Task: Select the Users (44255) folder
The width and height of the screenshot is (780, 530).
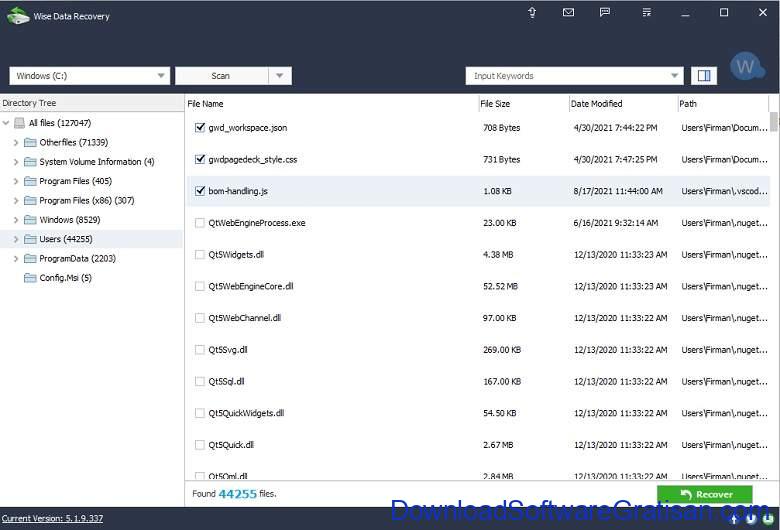Action: click(66, 239)
